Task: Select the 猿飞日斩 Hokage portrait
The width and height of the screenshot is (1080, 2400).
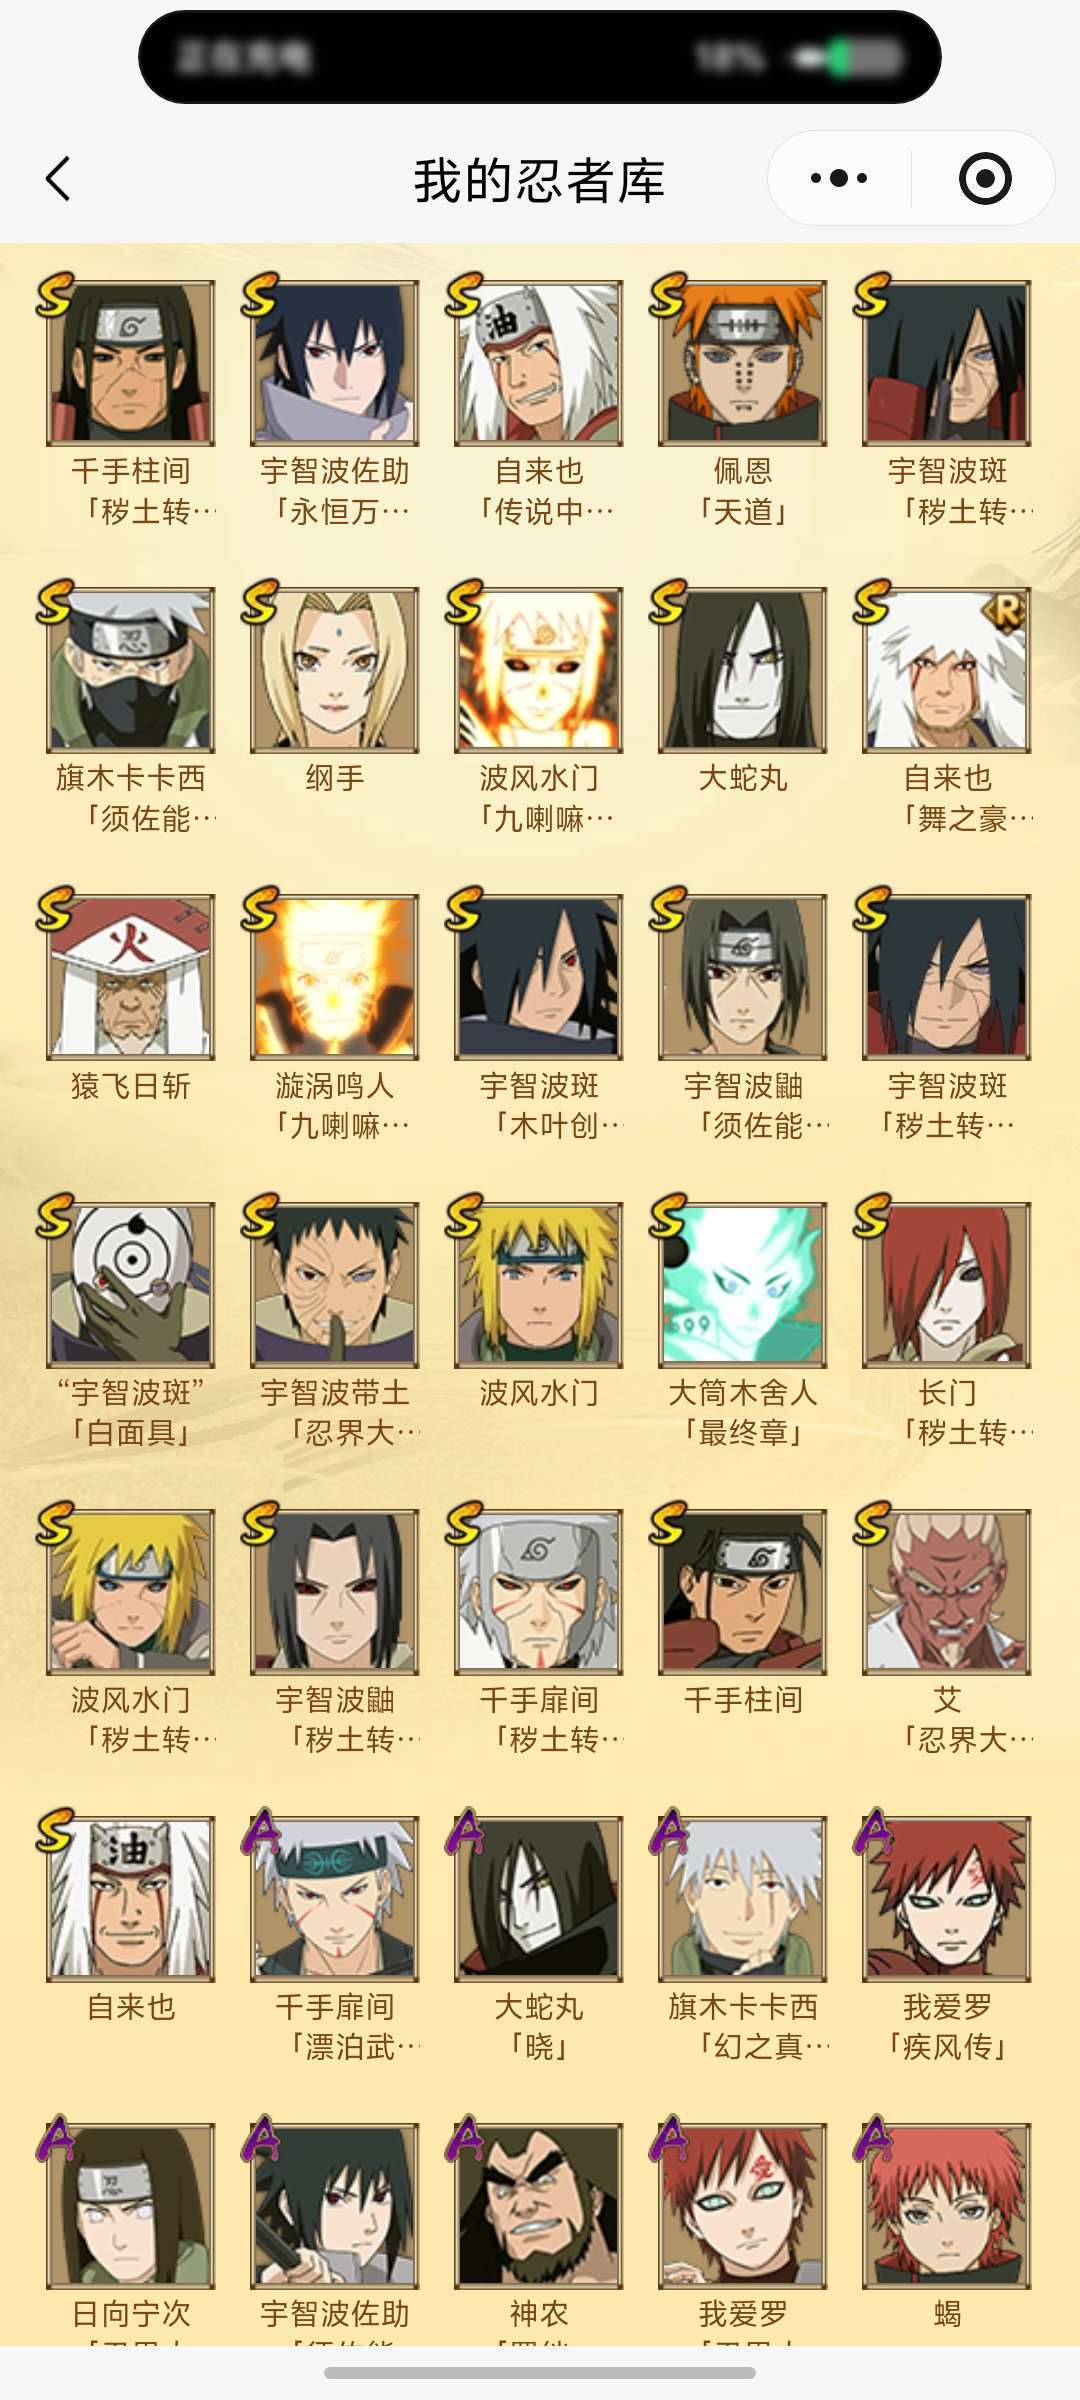Action: [x=131, y=977]
